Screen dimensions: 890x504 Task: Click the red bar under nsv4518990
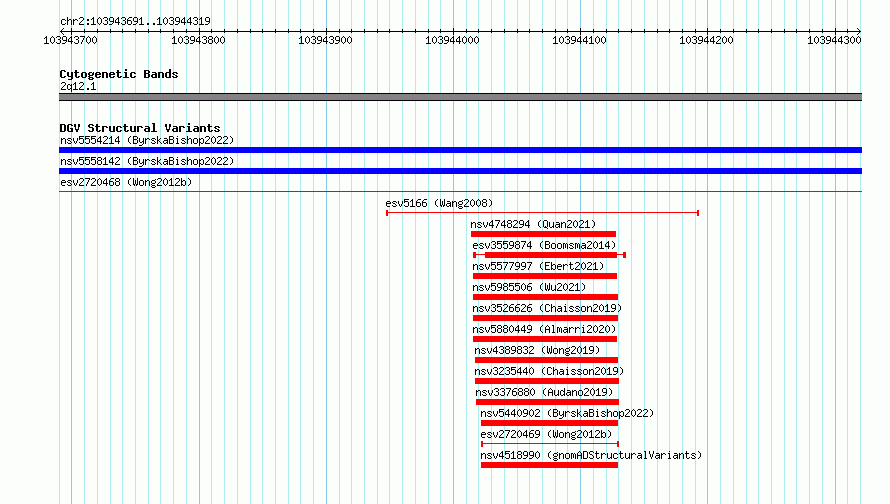tap(549, 465)
